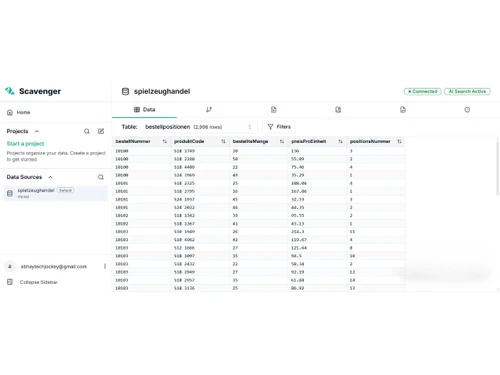The width and height of the screenshot is (500, 375).
Task: Open the document-icon tab after branch tab
Action: click(273, 110)
